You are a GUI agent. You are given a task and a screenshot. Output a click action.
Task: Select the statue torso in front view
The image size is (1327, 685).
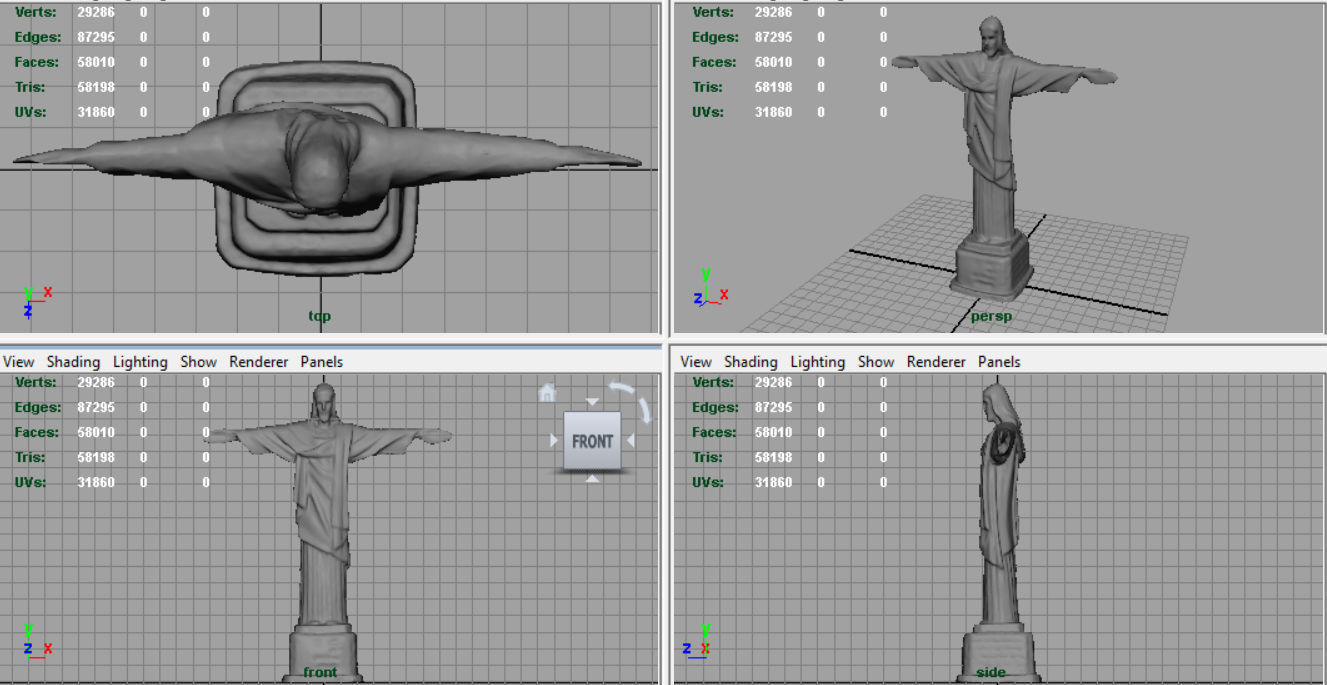point(323,490)
